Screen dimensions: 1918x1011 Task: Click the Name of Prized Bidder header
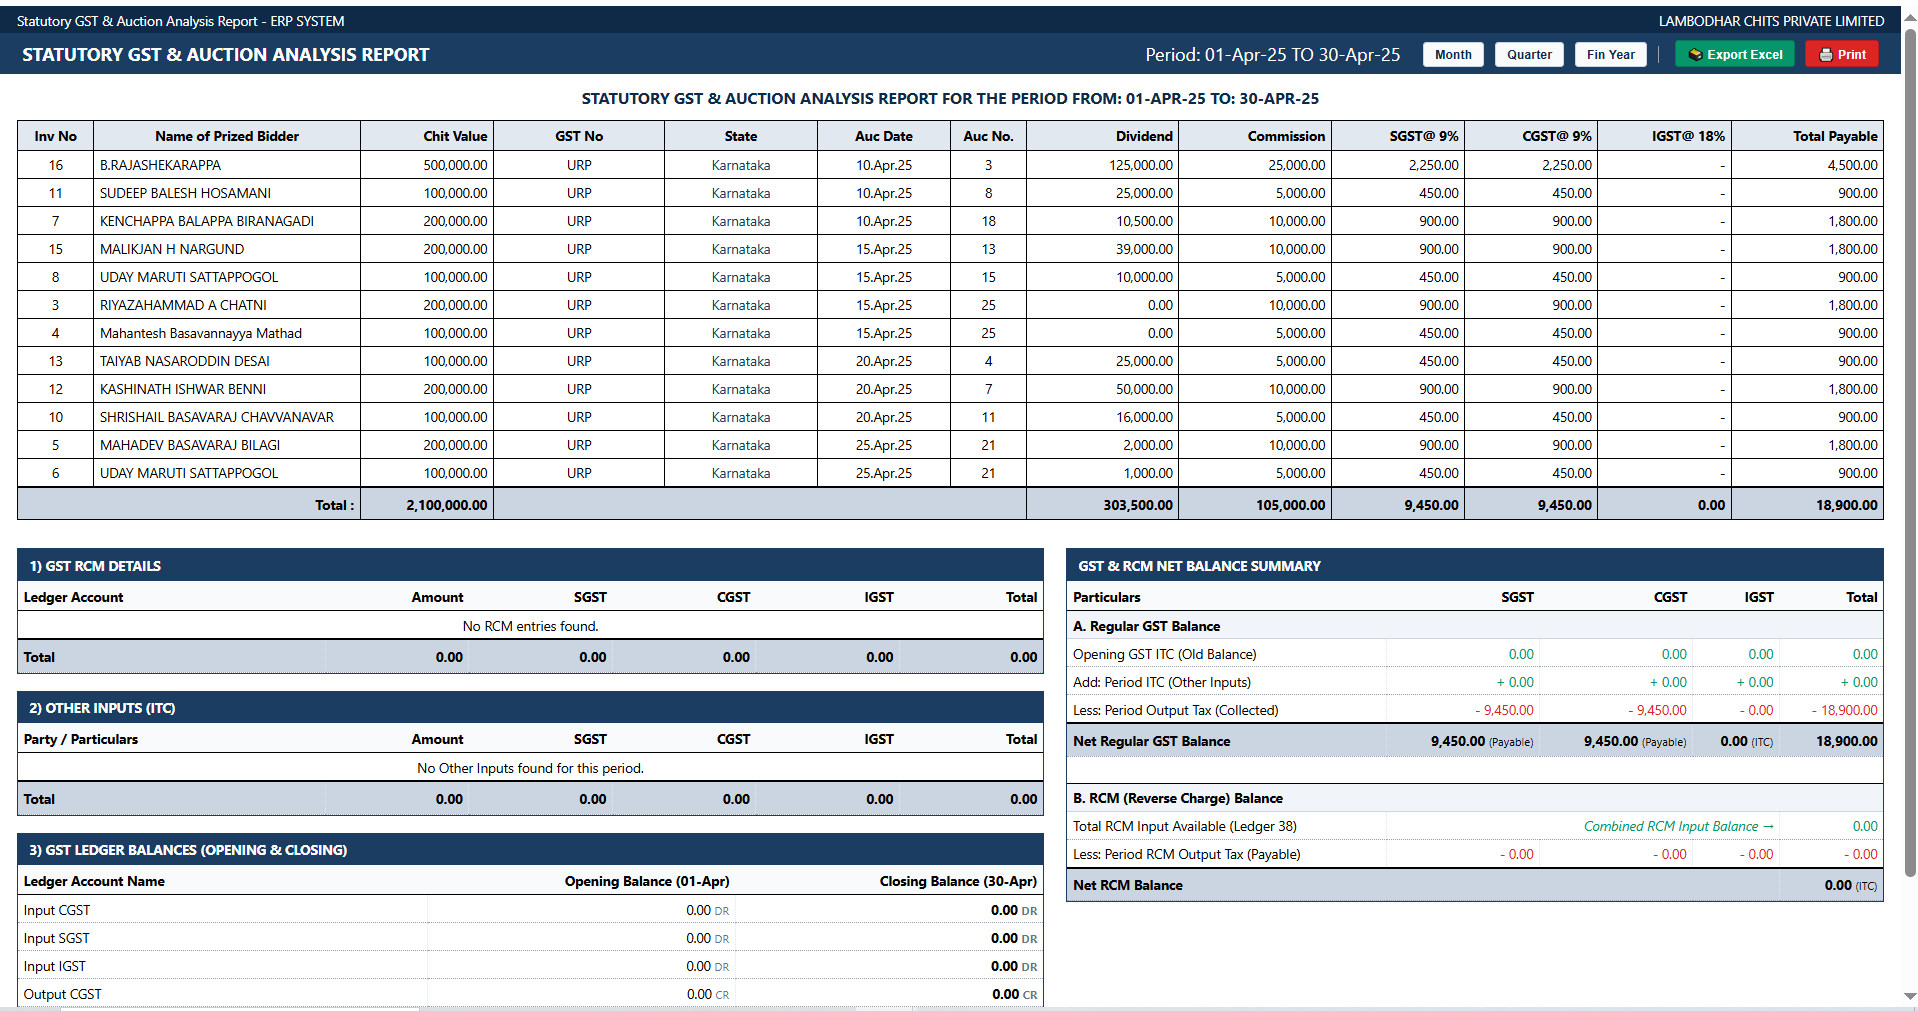pos(227,136)
